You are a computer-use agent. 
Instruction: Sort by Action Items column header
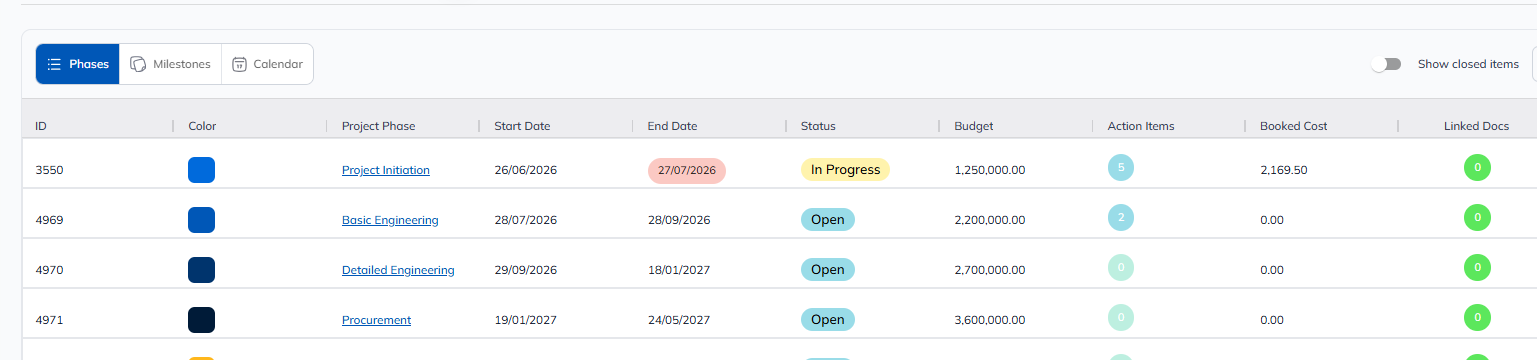pos(1141,126)
